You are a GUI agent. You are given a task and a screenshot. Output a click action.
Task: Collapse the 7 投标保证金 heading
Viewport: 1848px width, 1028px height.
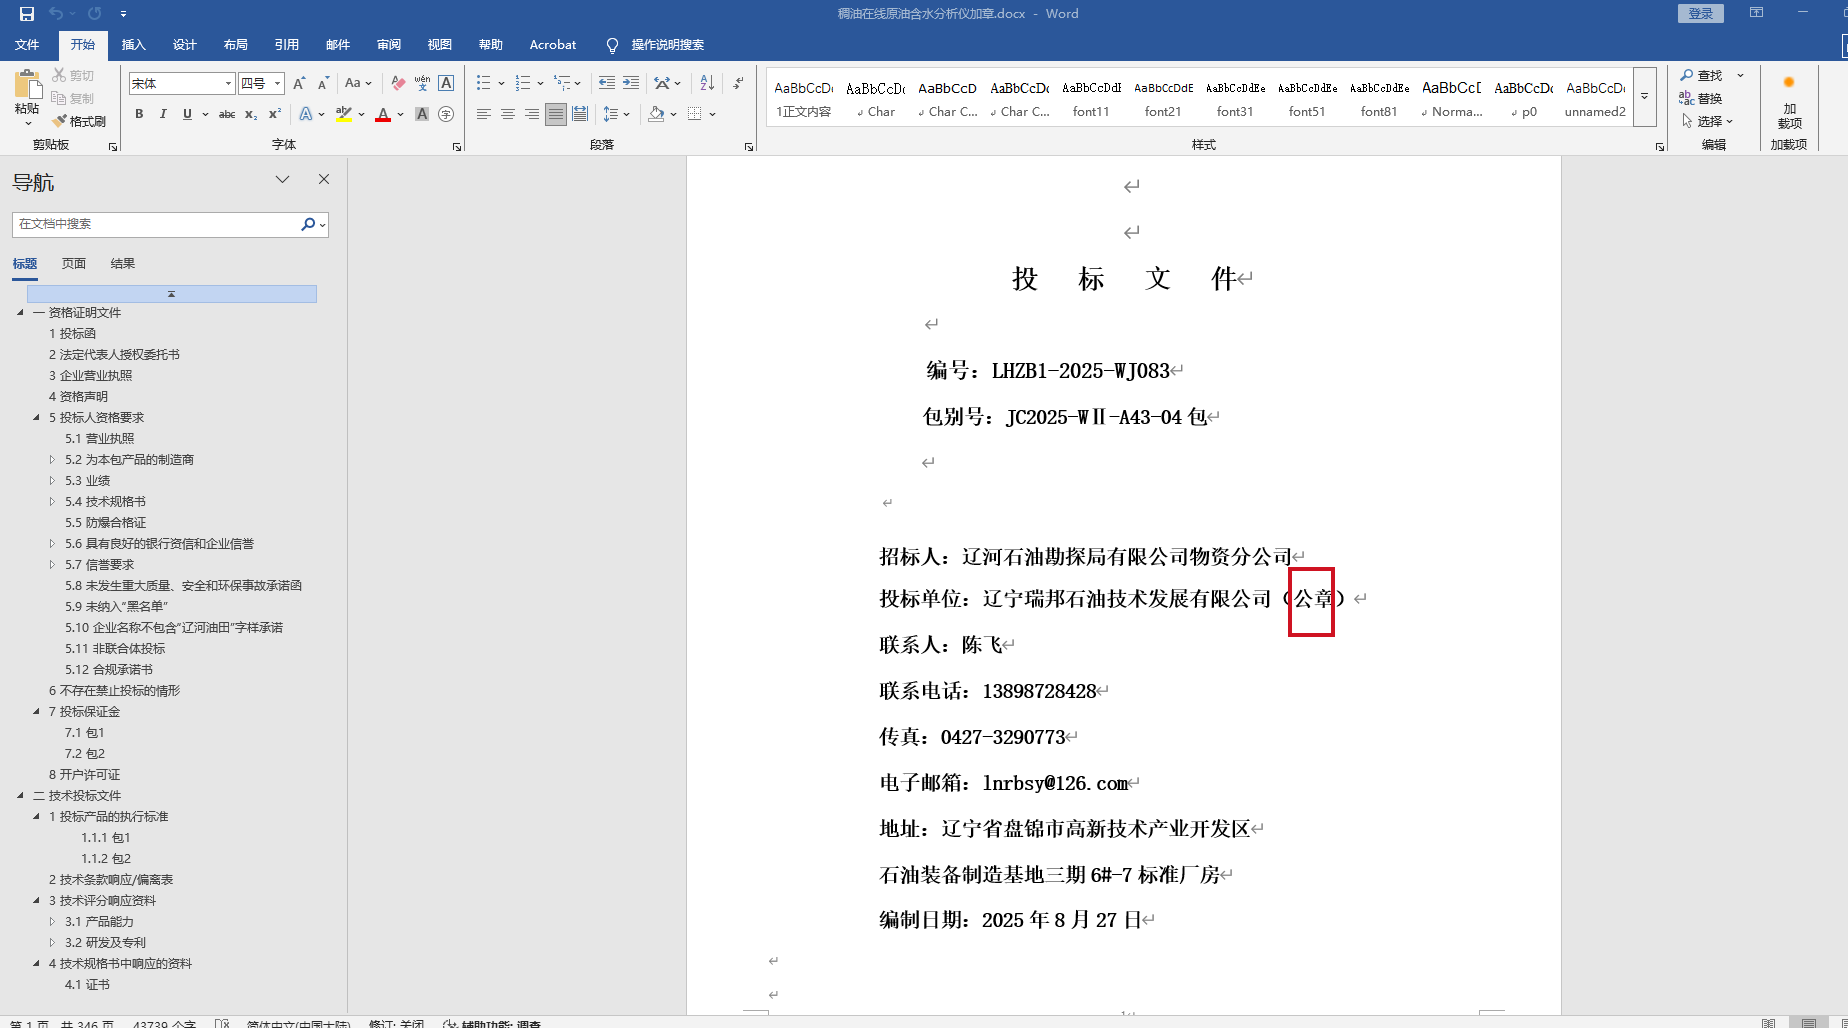pos(36,712)
